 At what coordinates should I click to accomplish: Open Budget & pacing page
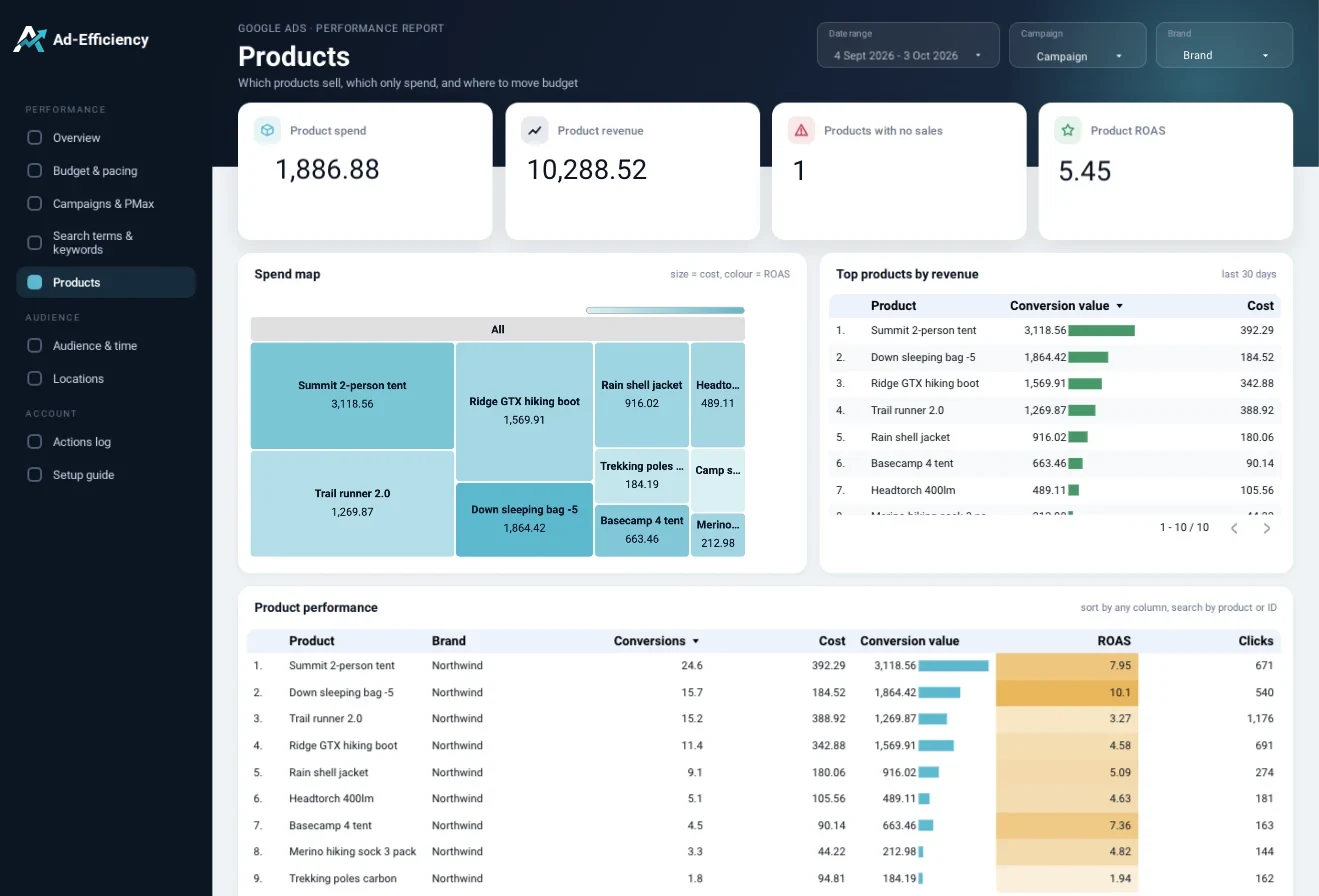tap(106, 171)
